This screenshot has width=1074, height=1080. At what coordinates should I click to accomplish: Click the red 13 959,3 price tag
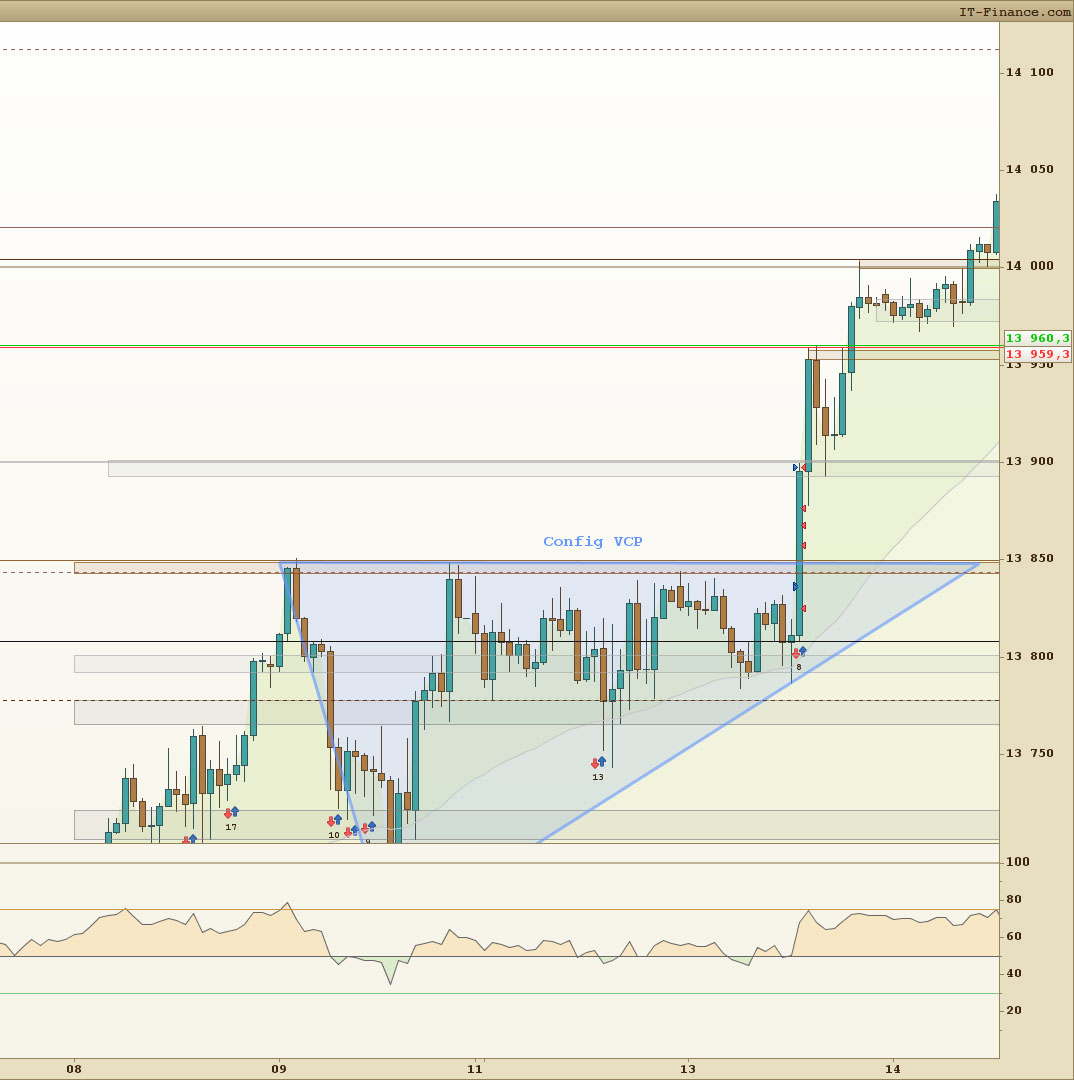(1037, 354)
